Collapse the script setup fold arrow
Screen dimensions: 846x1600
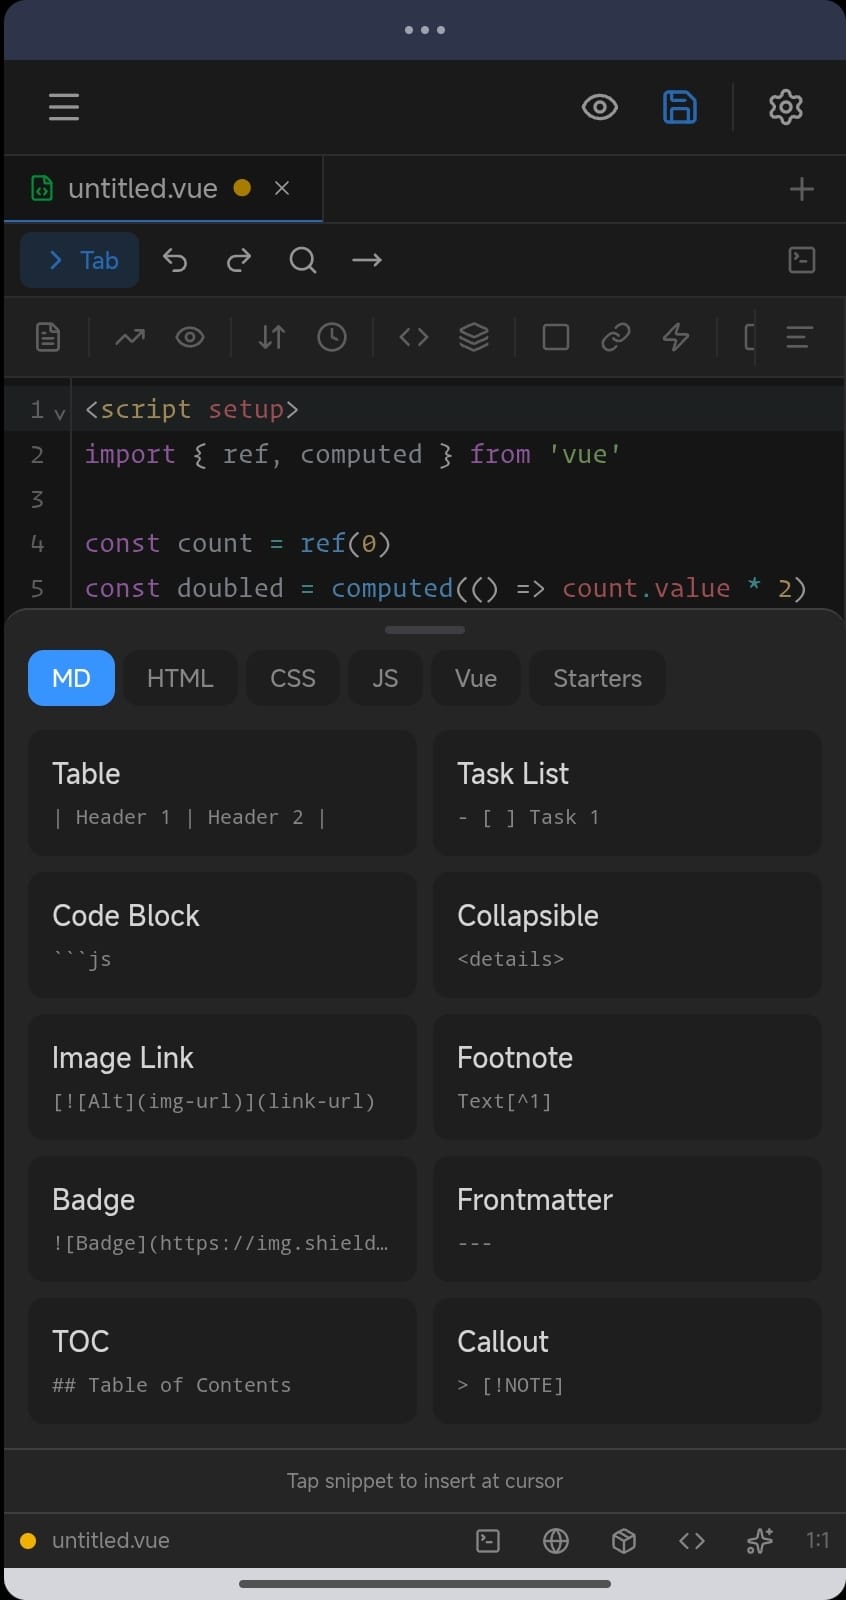60,412
